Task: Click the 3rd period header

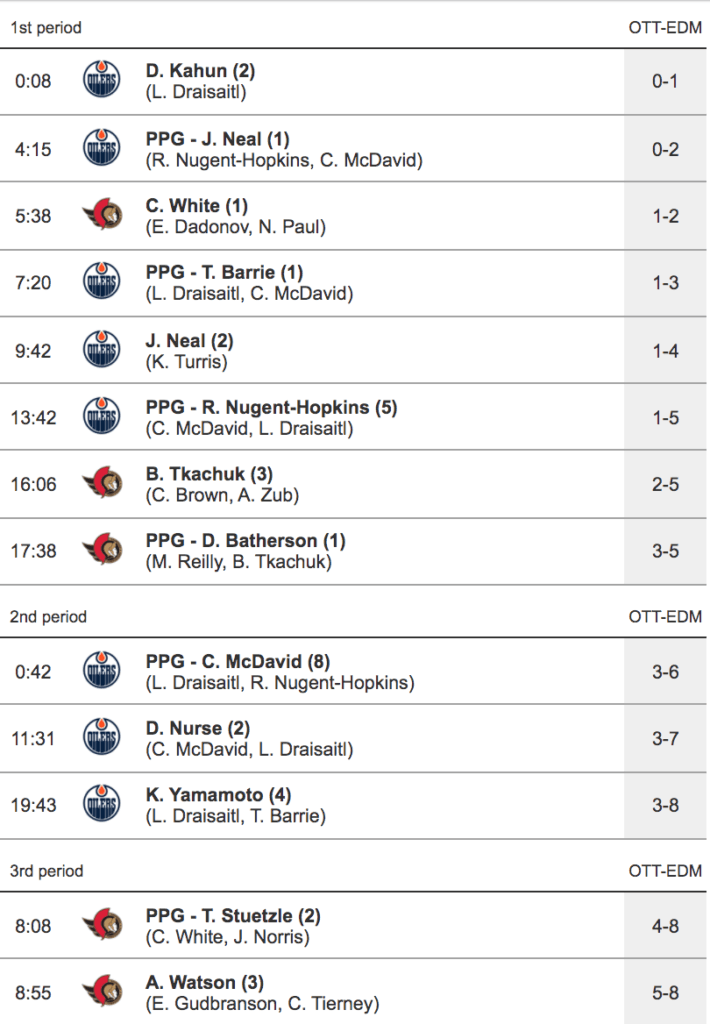Action: click(x=47, y=871)
